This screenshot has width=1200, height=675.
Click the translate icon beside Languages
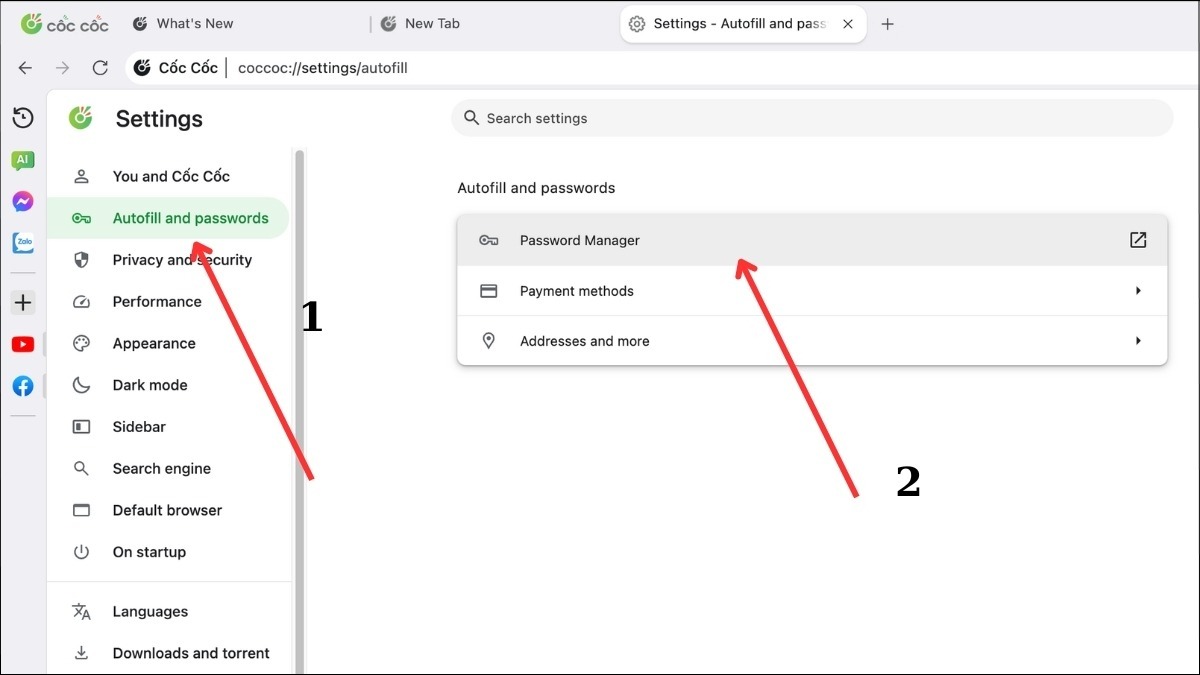pos(82,612)
